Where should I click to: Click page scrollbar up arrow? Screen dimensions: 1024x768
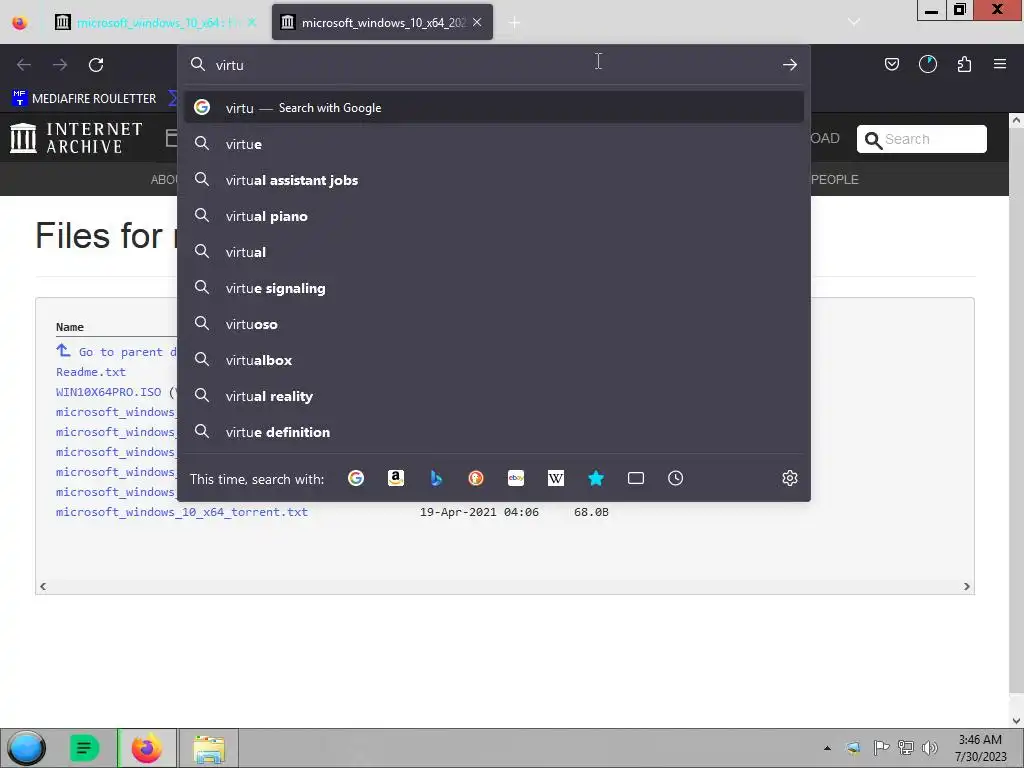point(1016,120)
